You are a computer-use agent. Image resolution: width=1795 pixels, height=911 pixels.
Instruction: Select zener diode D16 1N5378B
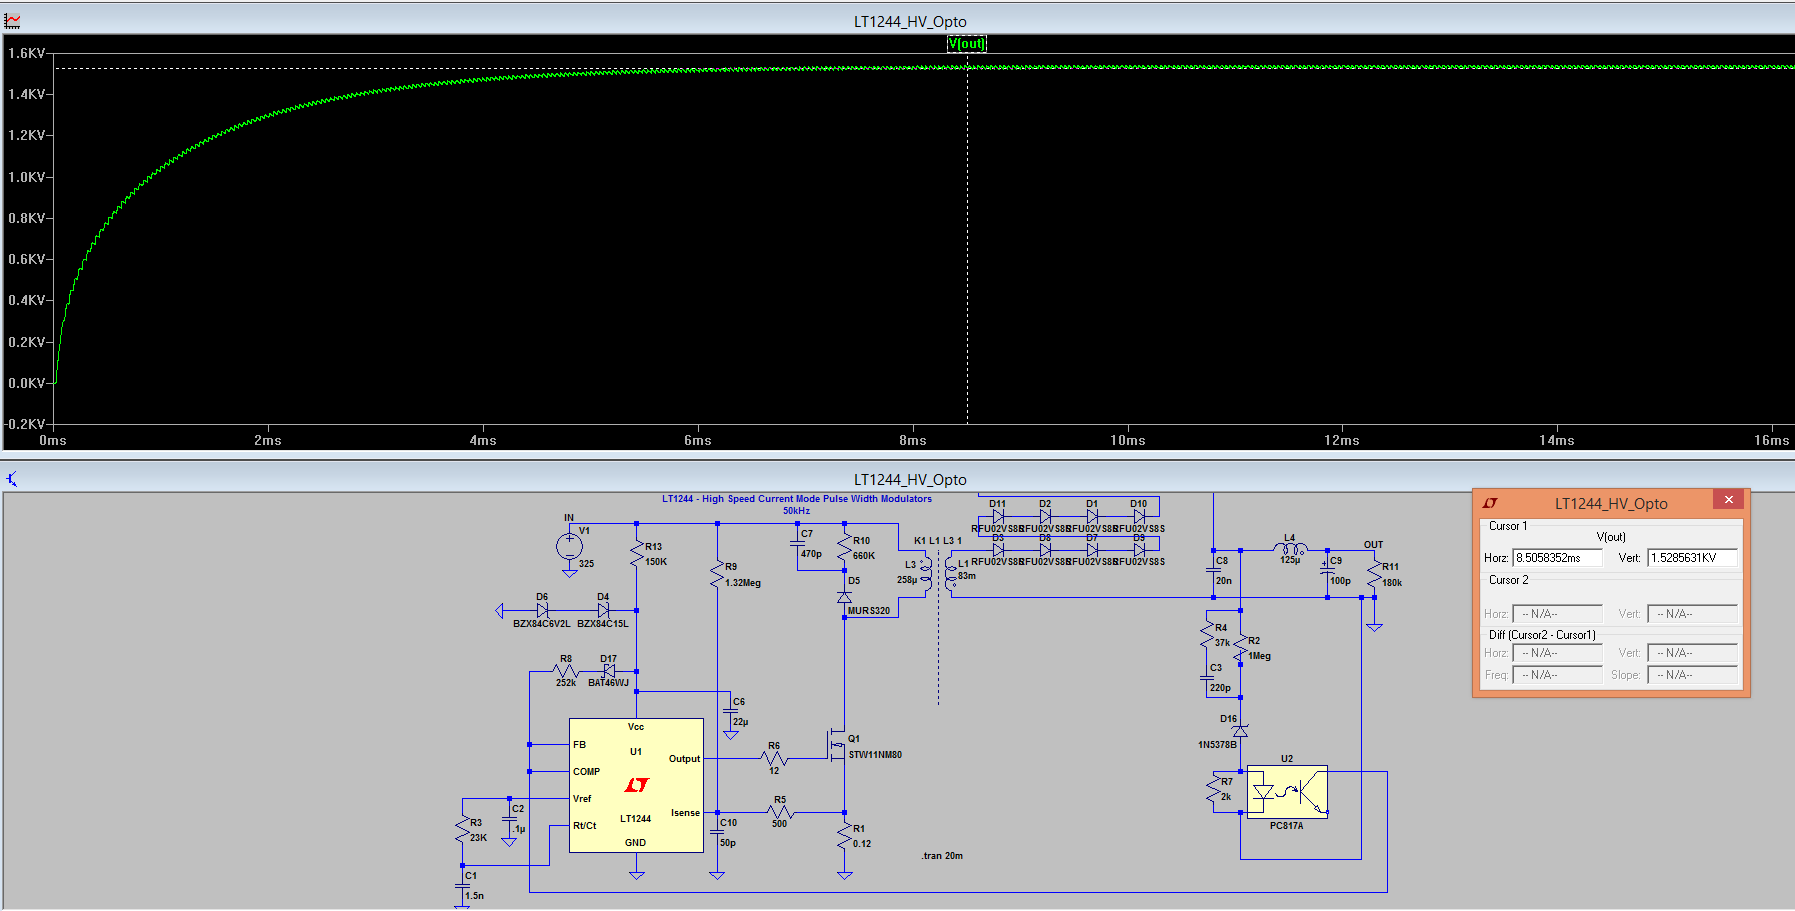(1240, 732)
